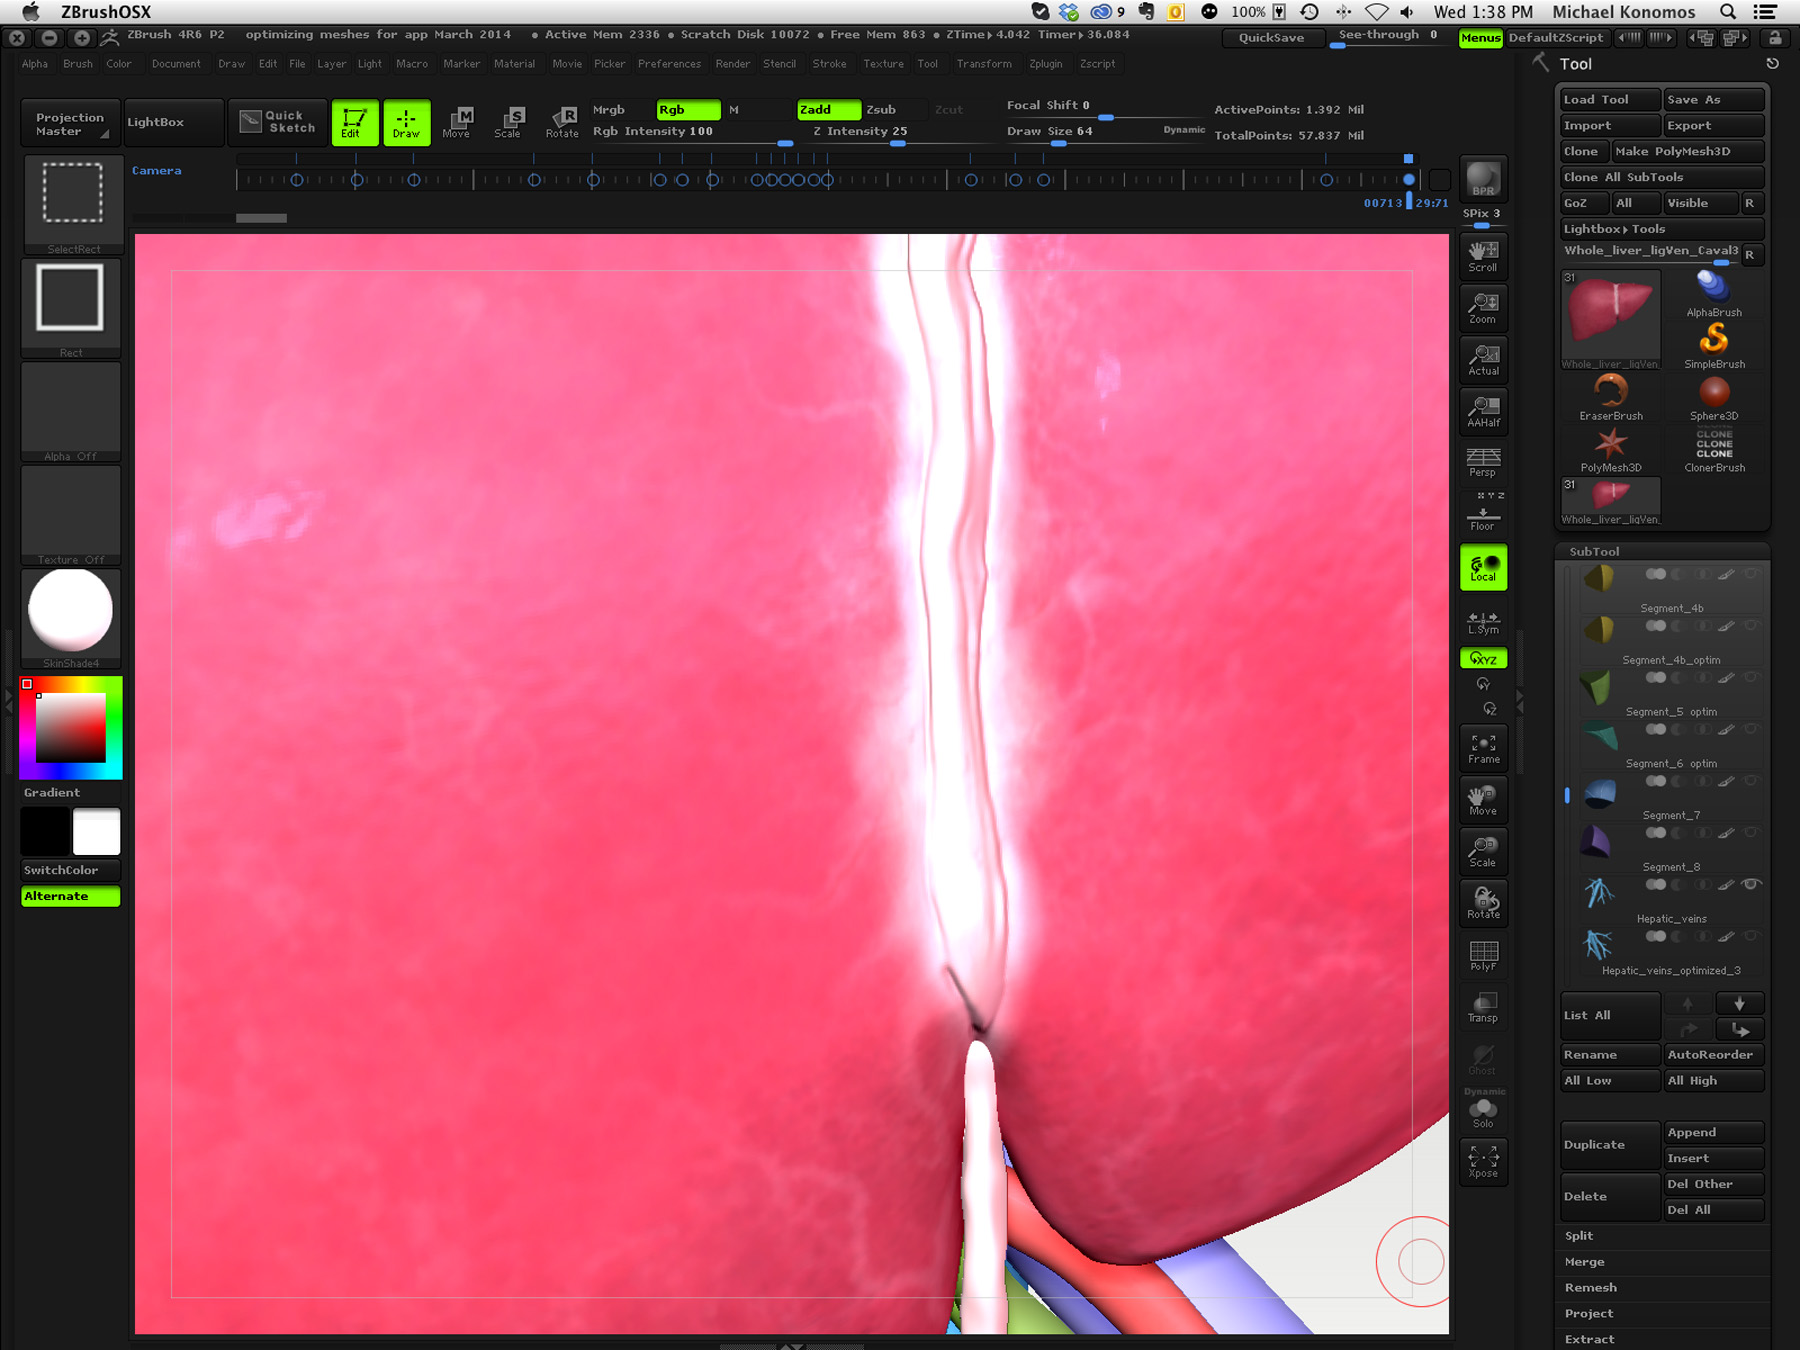Open the Stroke menu
Screen dimensions: 1800x1350
[830, 64]
